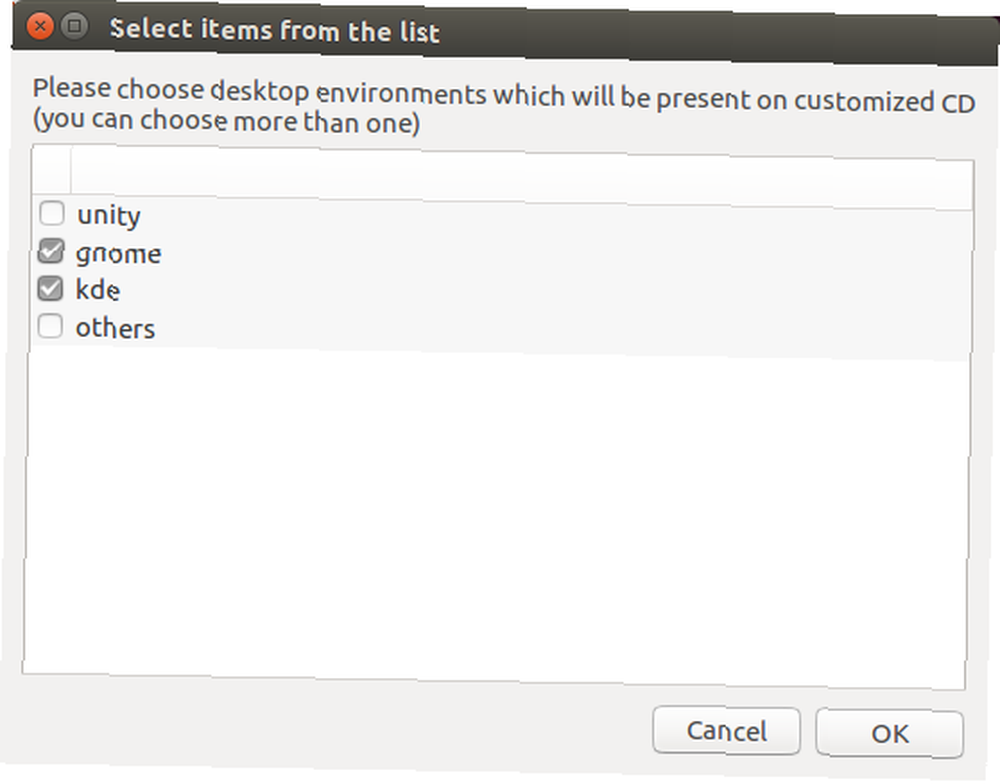The width and height of the screenshot is (1000, 784).
Task: Maximize the window with the gray square icon
Action: (x=75, y=26)
